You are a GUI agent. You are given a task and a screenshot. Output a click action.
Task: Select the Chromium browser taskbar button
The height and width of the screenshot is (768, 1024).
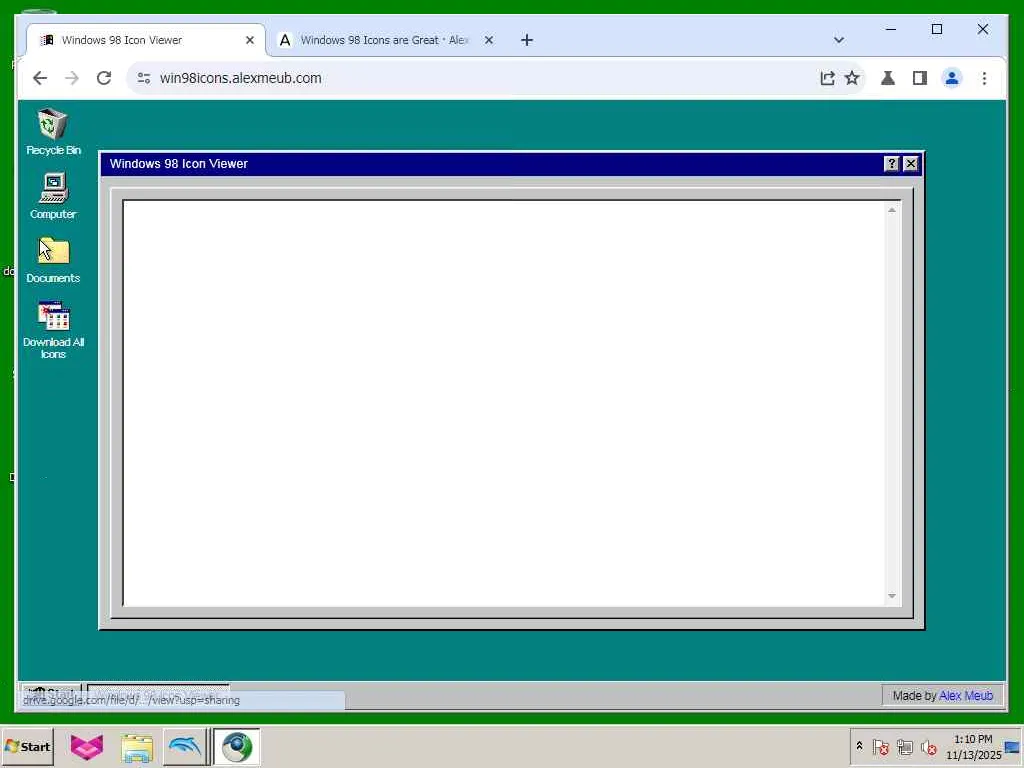(x=236, y=746)
